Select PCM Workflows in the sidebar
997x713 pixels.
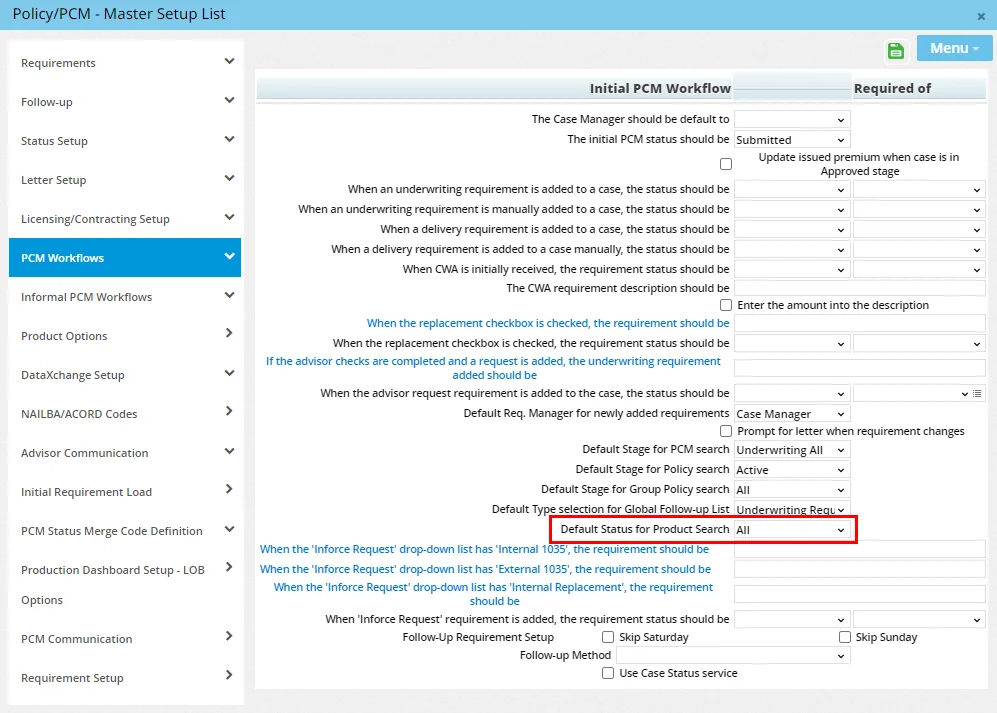[125, 258]
